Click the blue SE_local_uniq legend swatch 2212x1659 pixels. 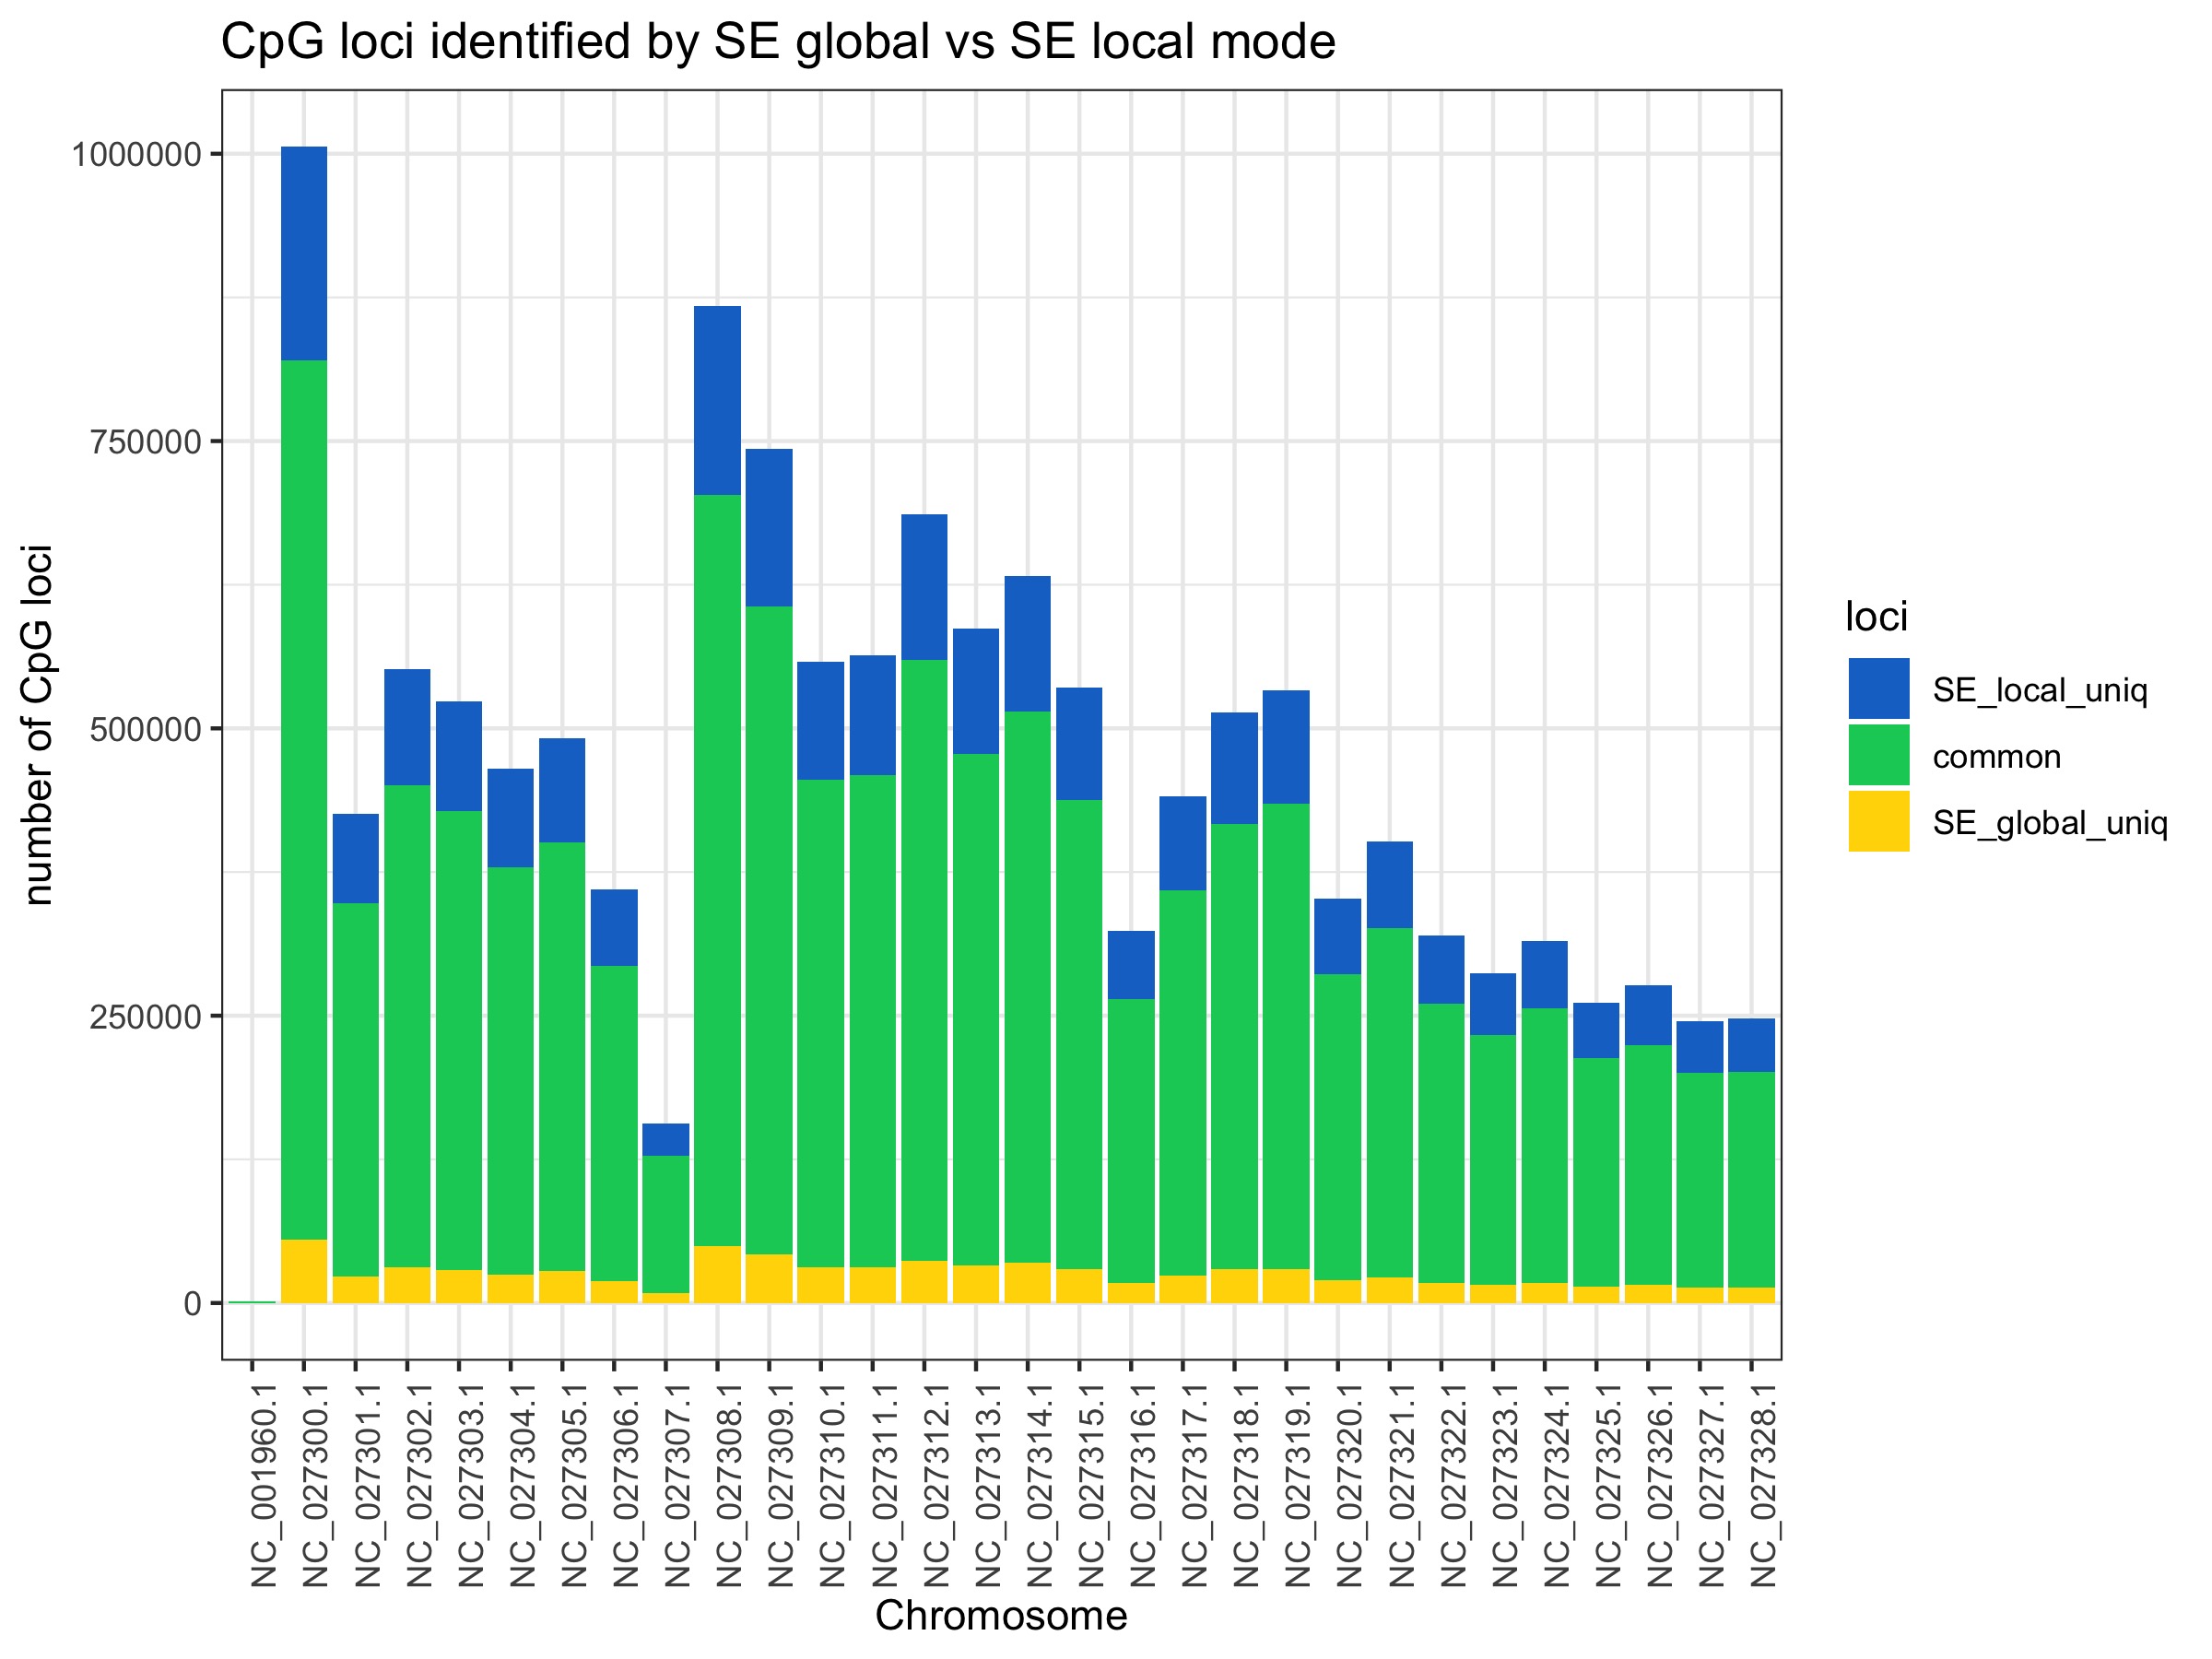1878,688
